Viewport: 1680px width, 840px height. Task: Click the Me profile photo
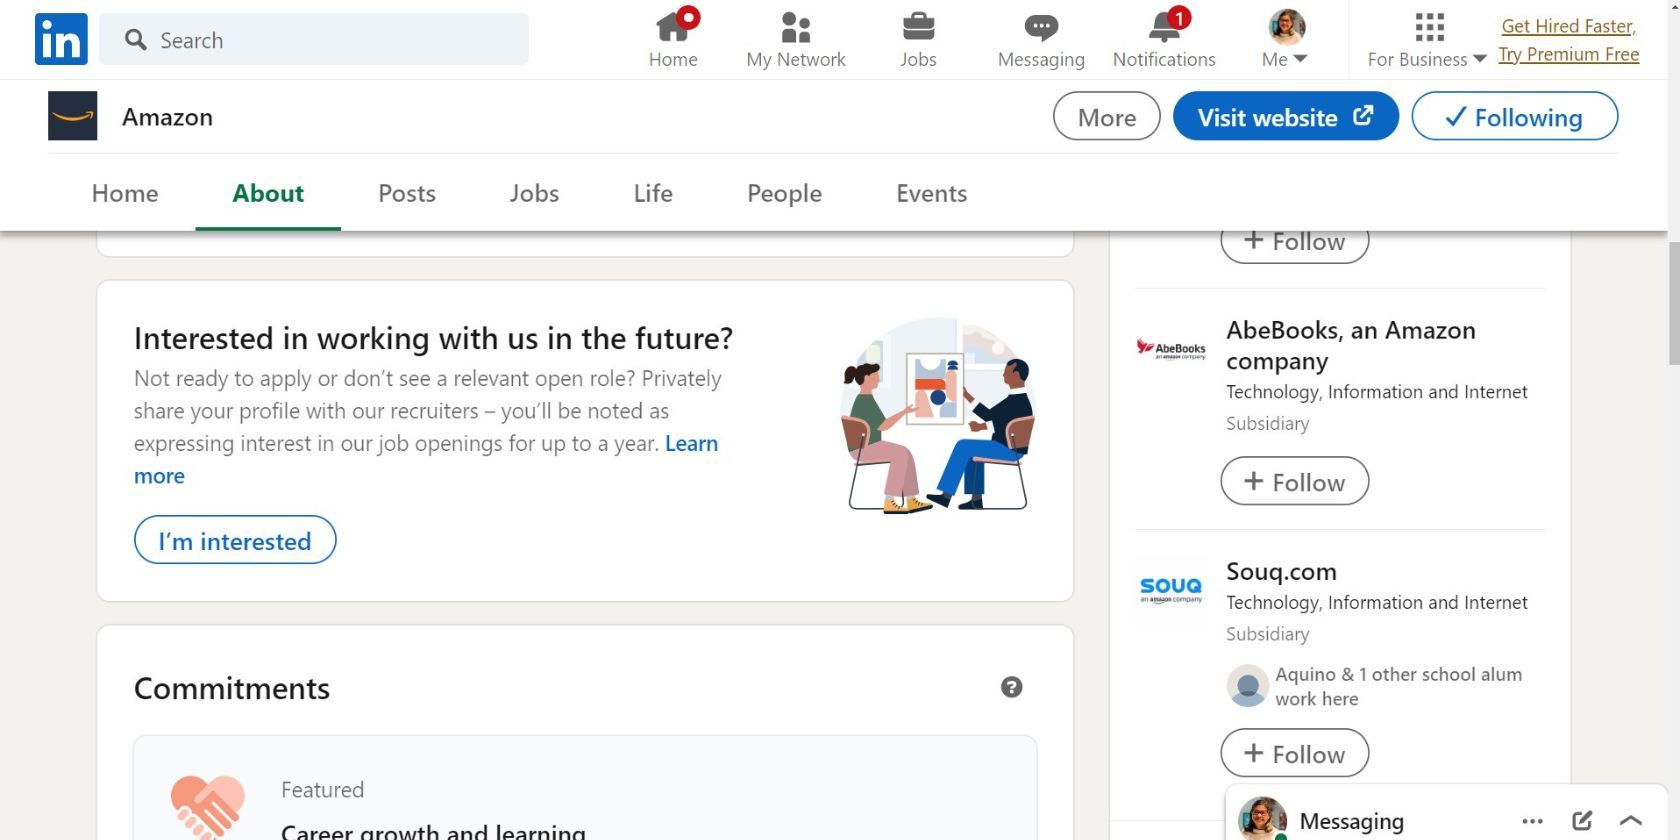(1287, 27)
